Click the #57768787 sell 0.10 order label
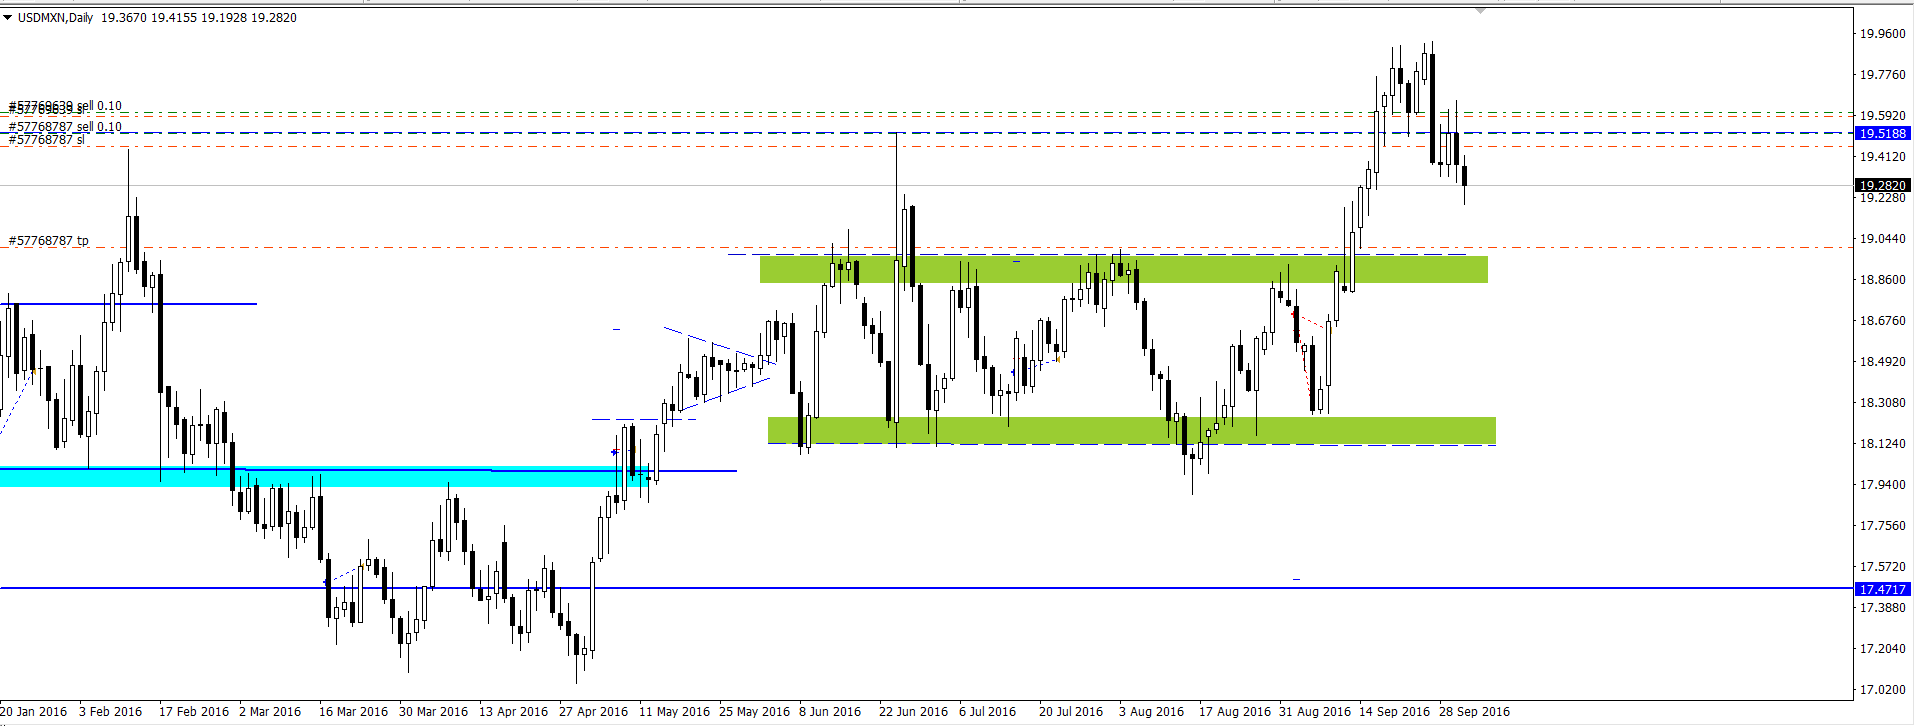This screenshot has height=726, width=1914. (65, 127)
